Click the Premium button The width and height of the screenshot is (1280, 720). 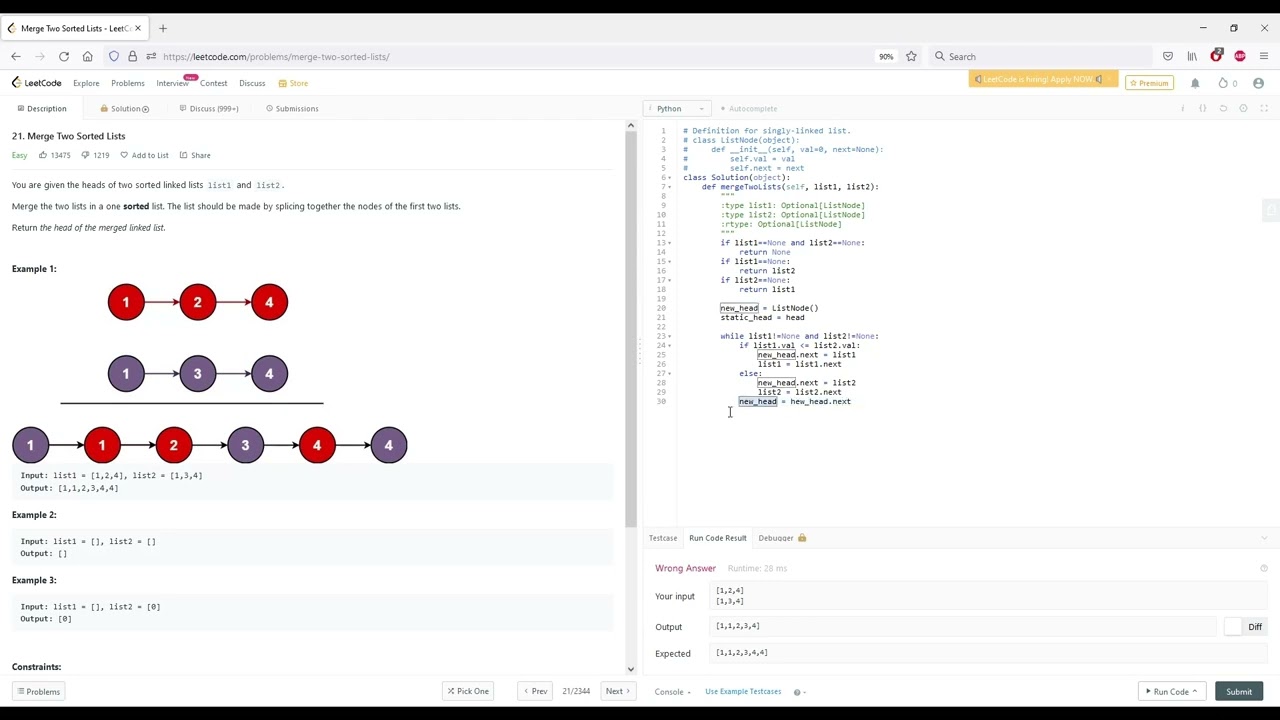coord(1148,83)
